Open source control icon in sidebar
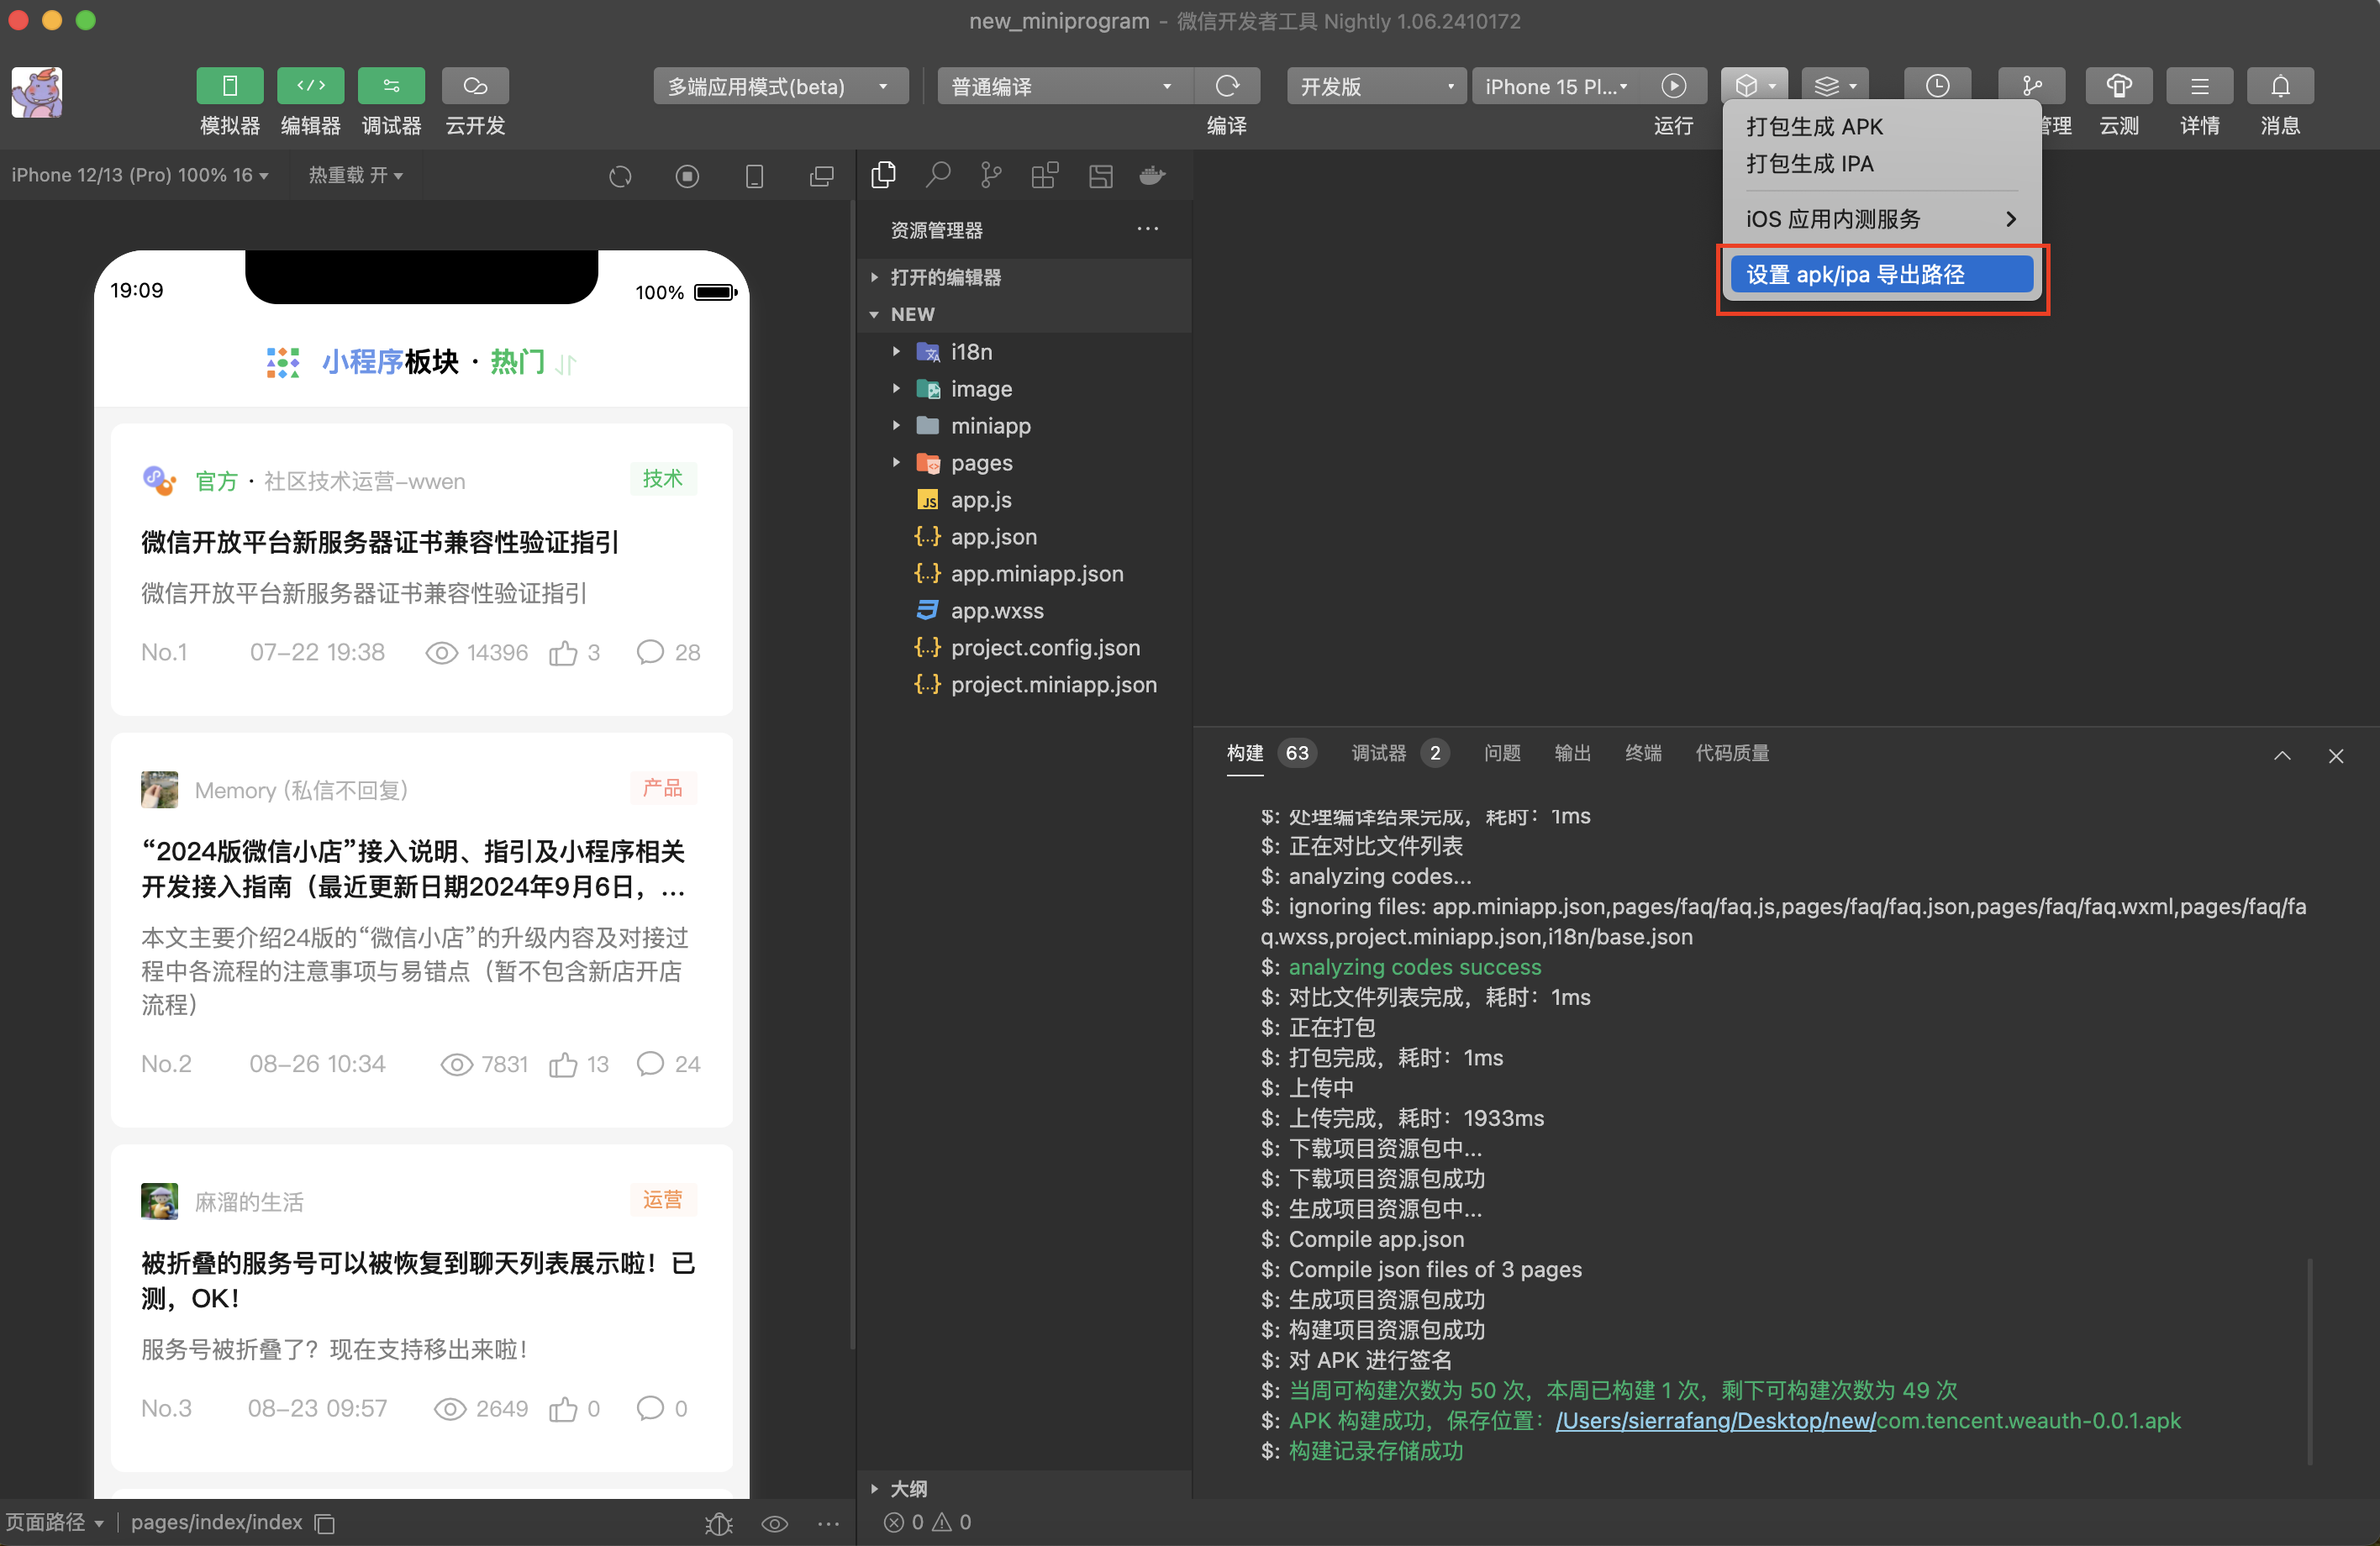The width and height of the screenshot is (2380, 1546). [x=991, y=176]
